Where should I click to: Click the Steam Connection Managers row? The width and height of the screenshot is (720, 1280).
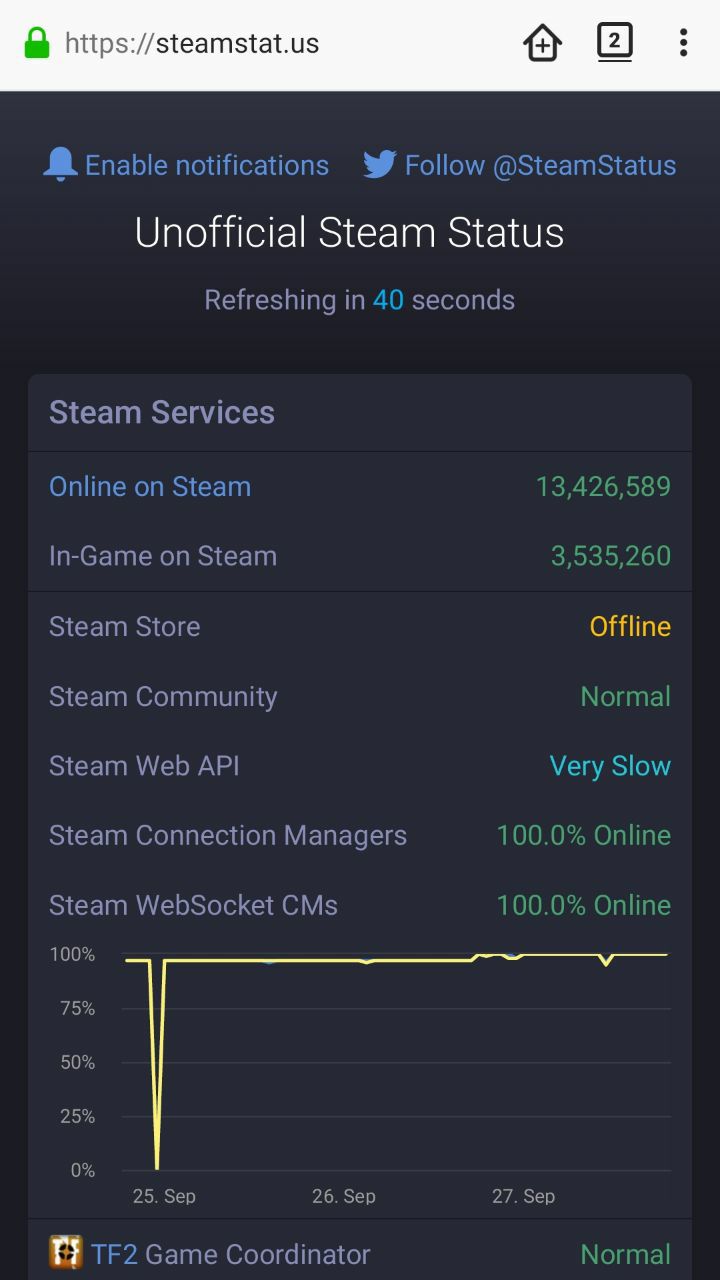pos(360,835)
